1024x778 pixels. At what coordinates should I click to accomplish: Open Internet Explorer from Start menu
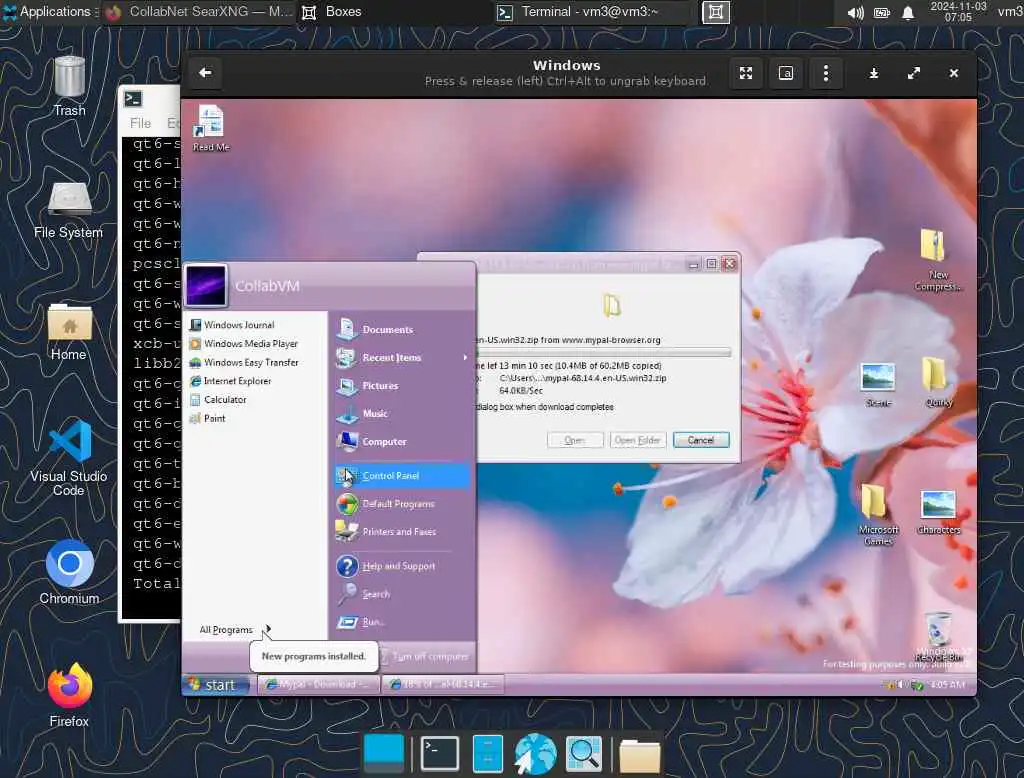[x=230, y=381]
